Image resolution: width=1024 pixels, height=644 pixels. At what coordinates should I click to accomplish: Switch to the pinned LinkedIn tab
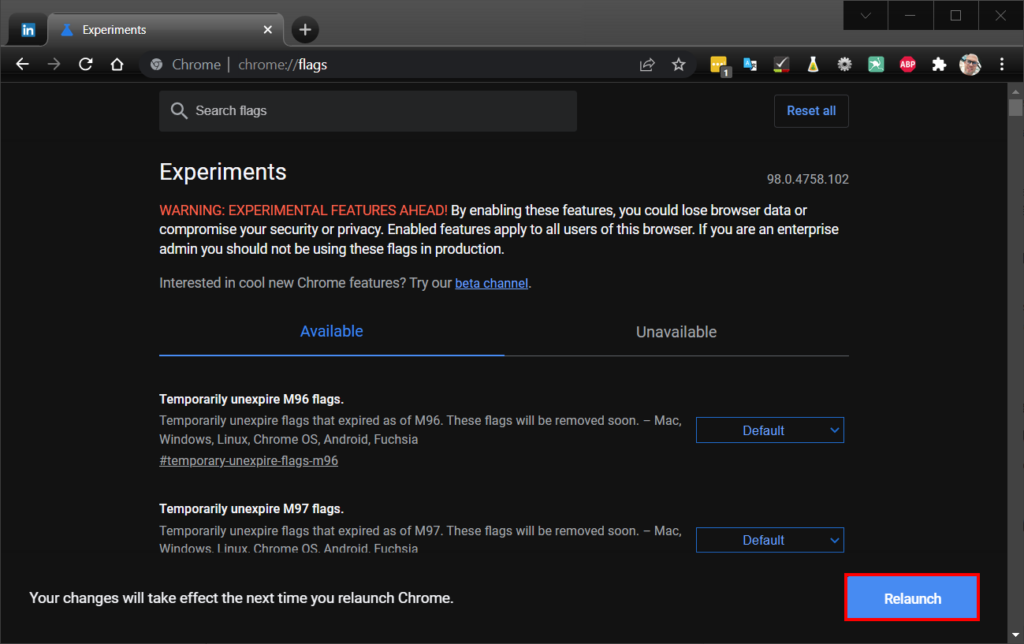pyautogui.click(x=28, y=30)
